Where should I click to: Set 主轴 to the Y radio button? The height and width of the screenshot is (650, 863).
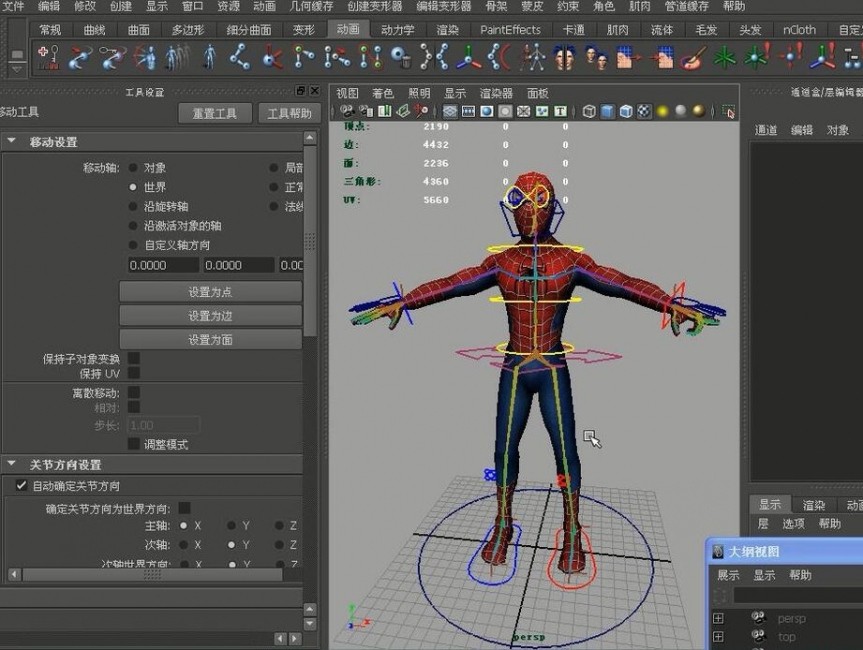pyautogui.click(x=232, y=526)
